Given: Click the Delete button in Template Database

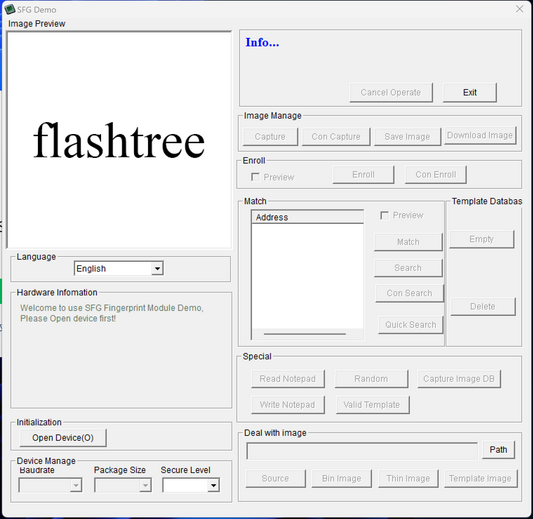Looking at the screenshot, I should 483,307.
